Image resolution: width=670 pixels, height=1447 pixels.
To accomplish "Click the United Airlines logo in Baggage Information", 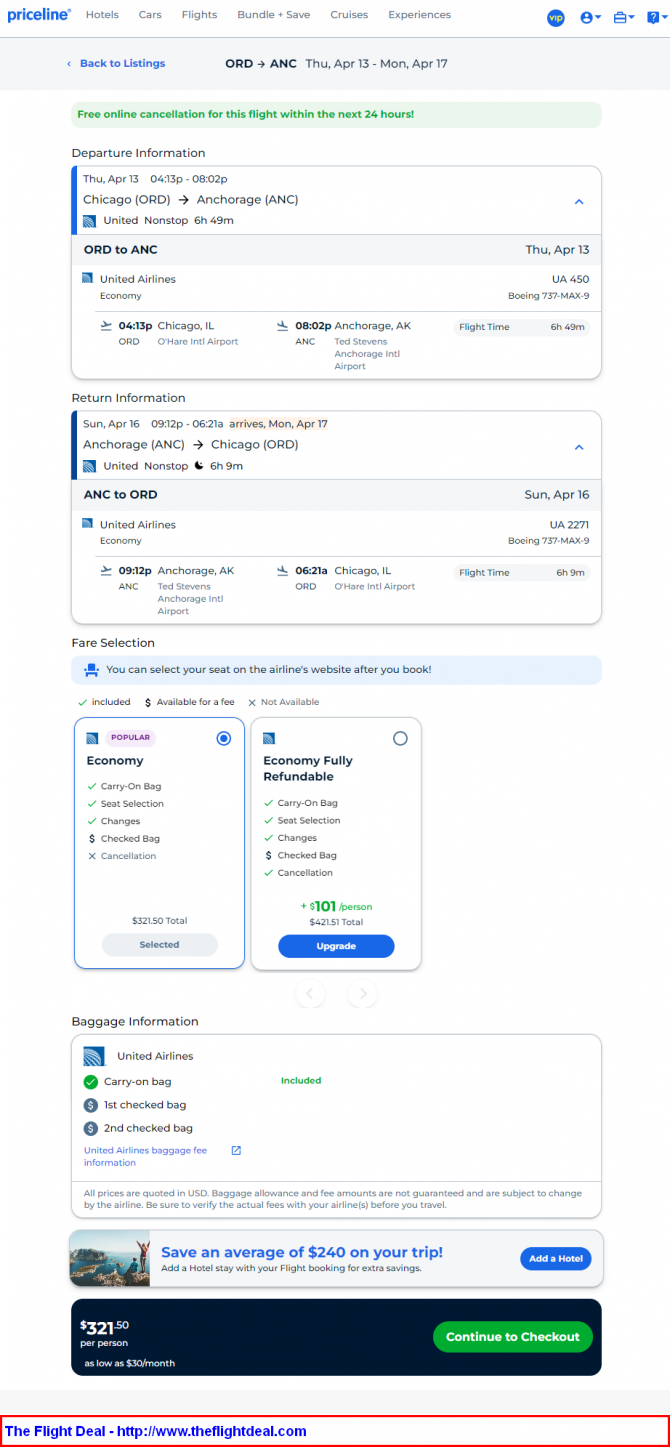I will coord(95,1056).
